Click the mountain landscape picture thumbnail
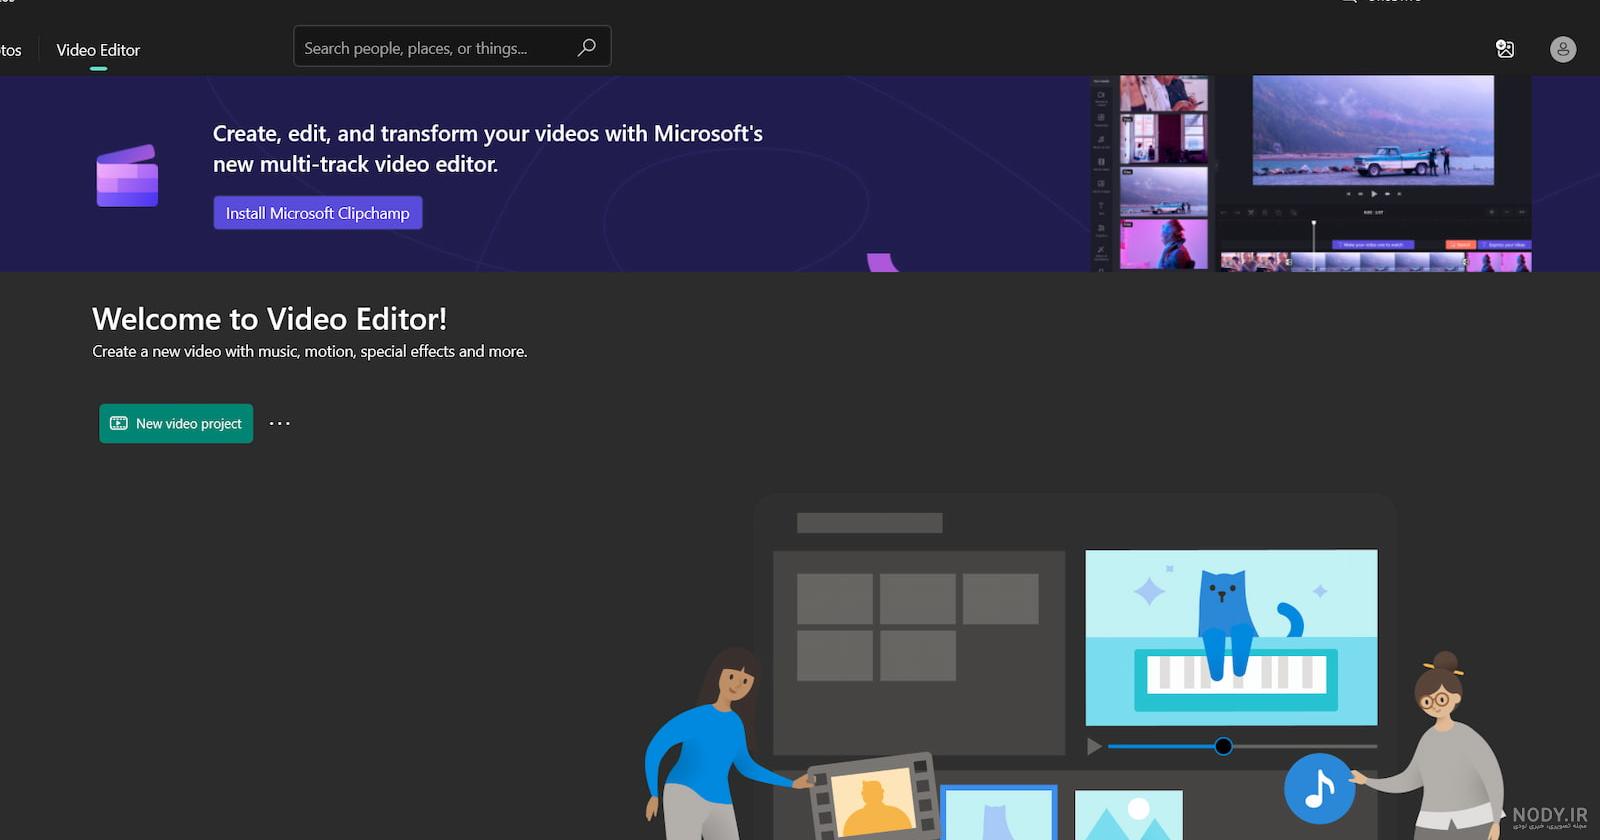 coord(1129,815)
